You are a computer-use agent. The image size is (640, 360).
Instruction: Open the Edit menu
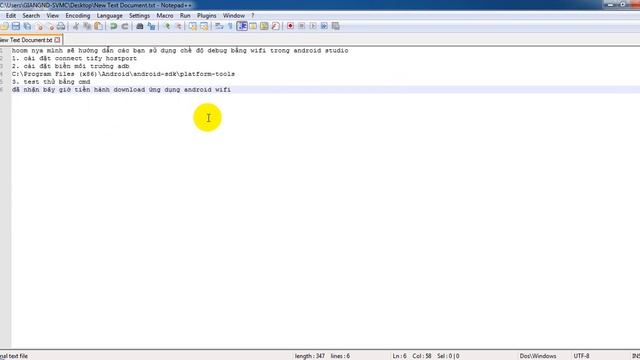[11, 16]
